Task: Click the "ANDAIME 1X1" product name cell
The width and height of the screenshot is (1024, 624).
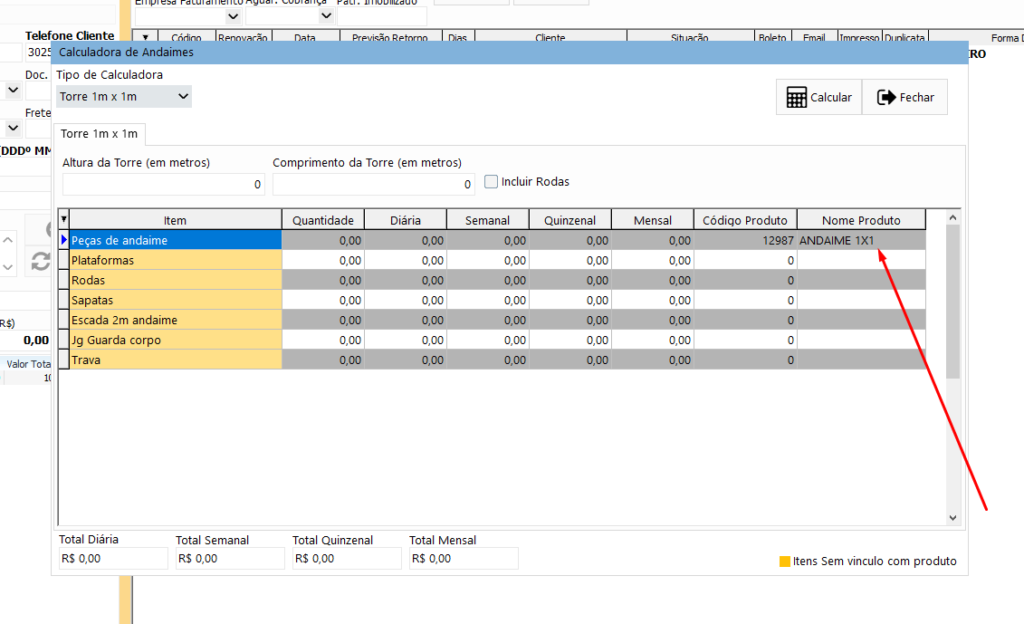Action: 861,240
